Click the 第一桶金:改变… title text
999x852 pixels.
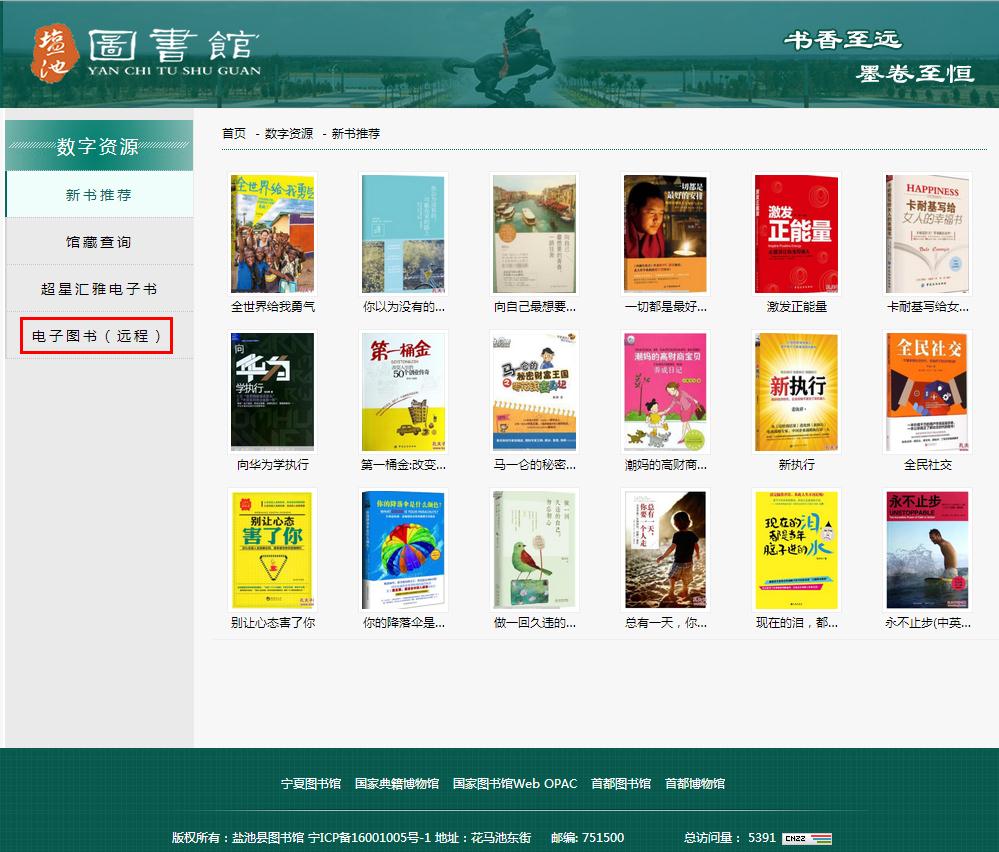403,465
